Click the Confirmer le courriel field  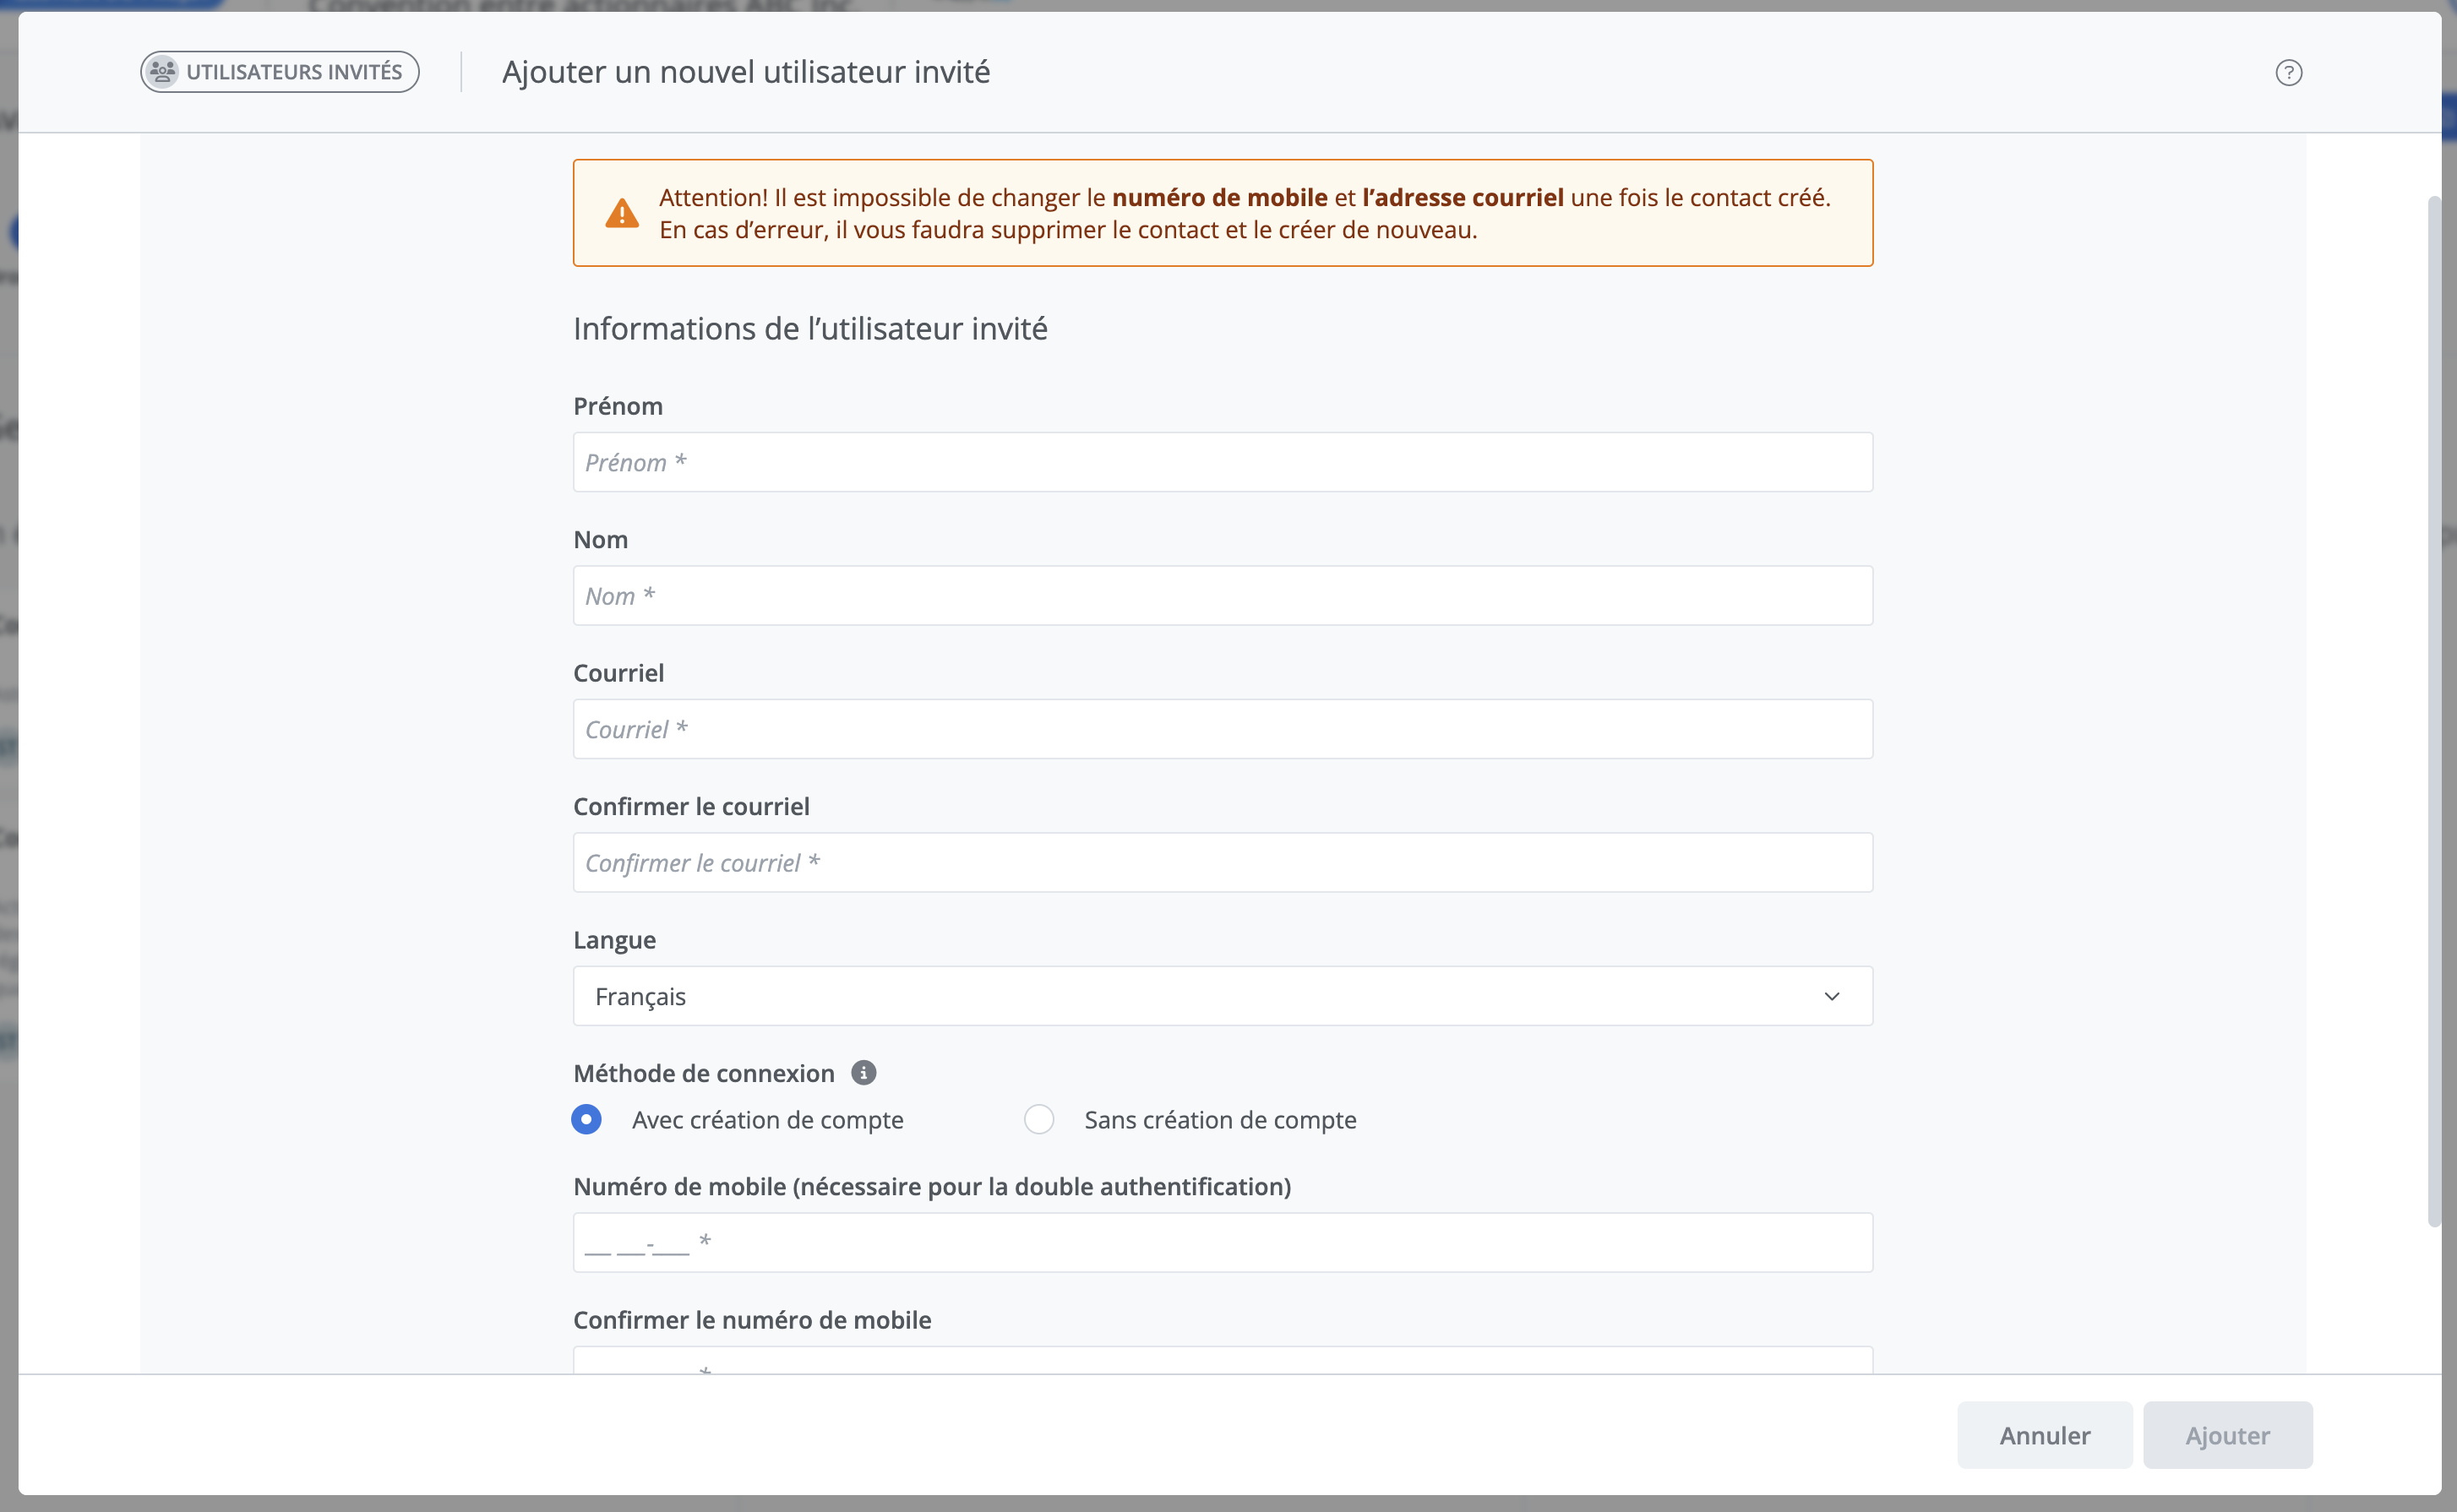(x=1222, y=862)
